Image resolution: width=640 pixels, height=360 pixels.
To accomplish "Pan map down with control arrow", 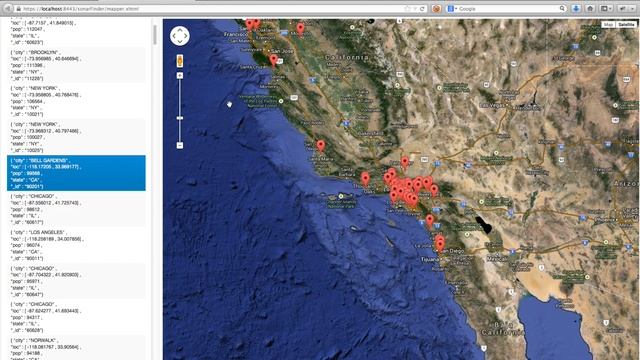I will pos(180,42).
